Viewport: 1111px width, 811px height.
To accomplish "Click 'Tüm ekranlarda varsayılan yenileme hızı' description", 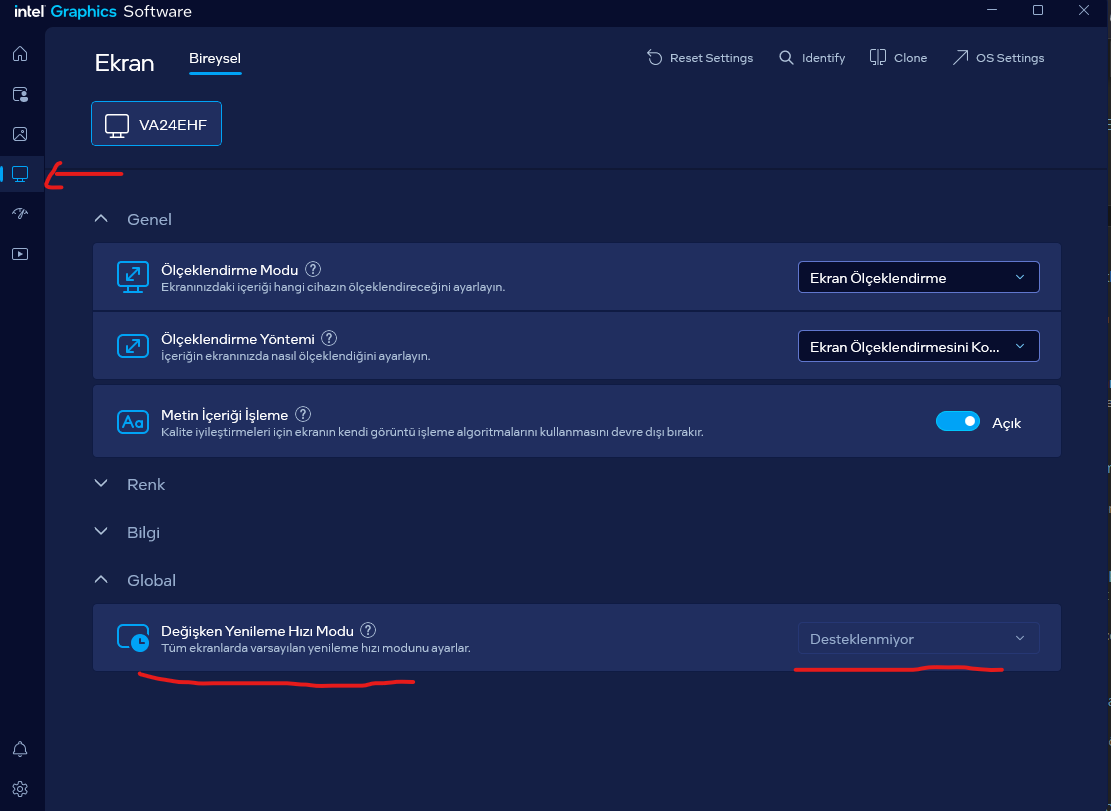I will pyautogui.click(x=315, y=648).
